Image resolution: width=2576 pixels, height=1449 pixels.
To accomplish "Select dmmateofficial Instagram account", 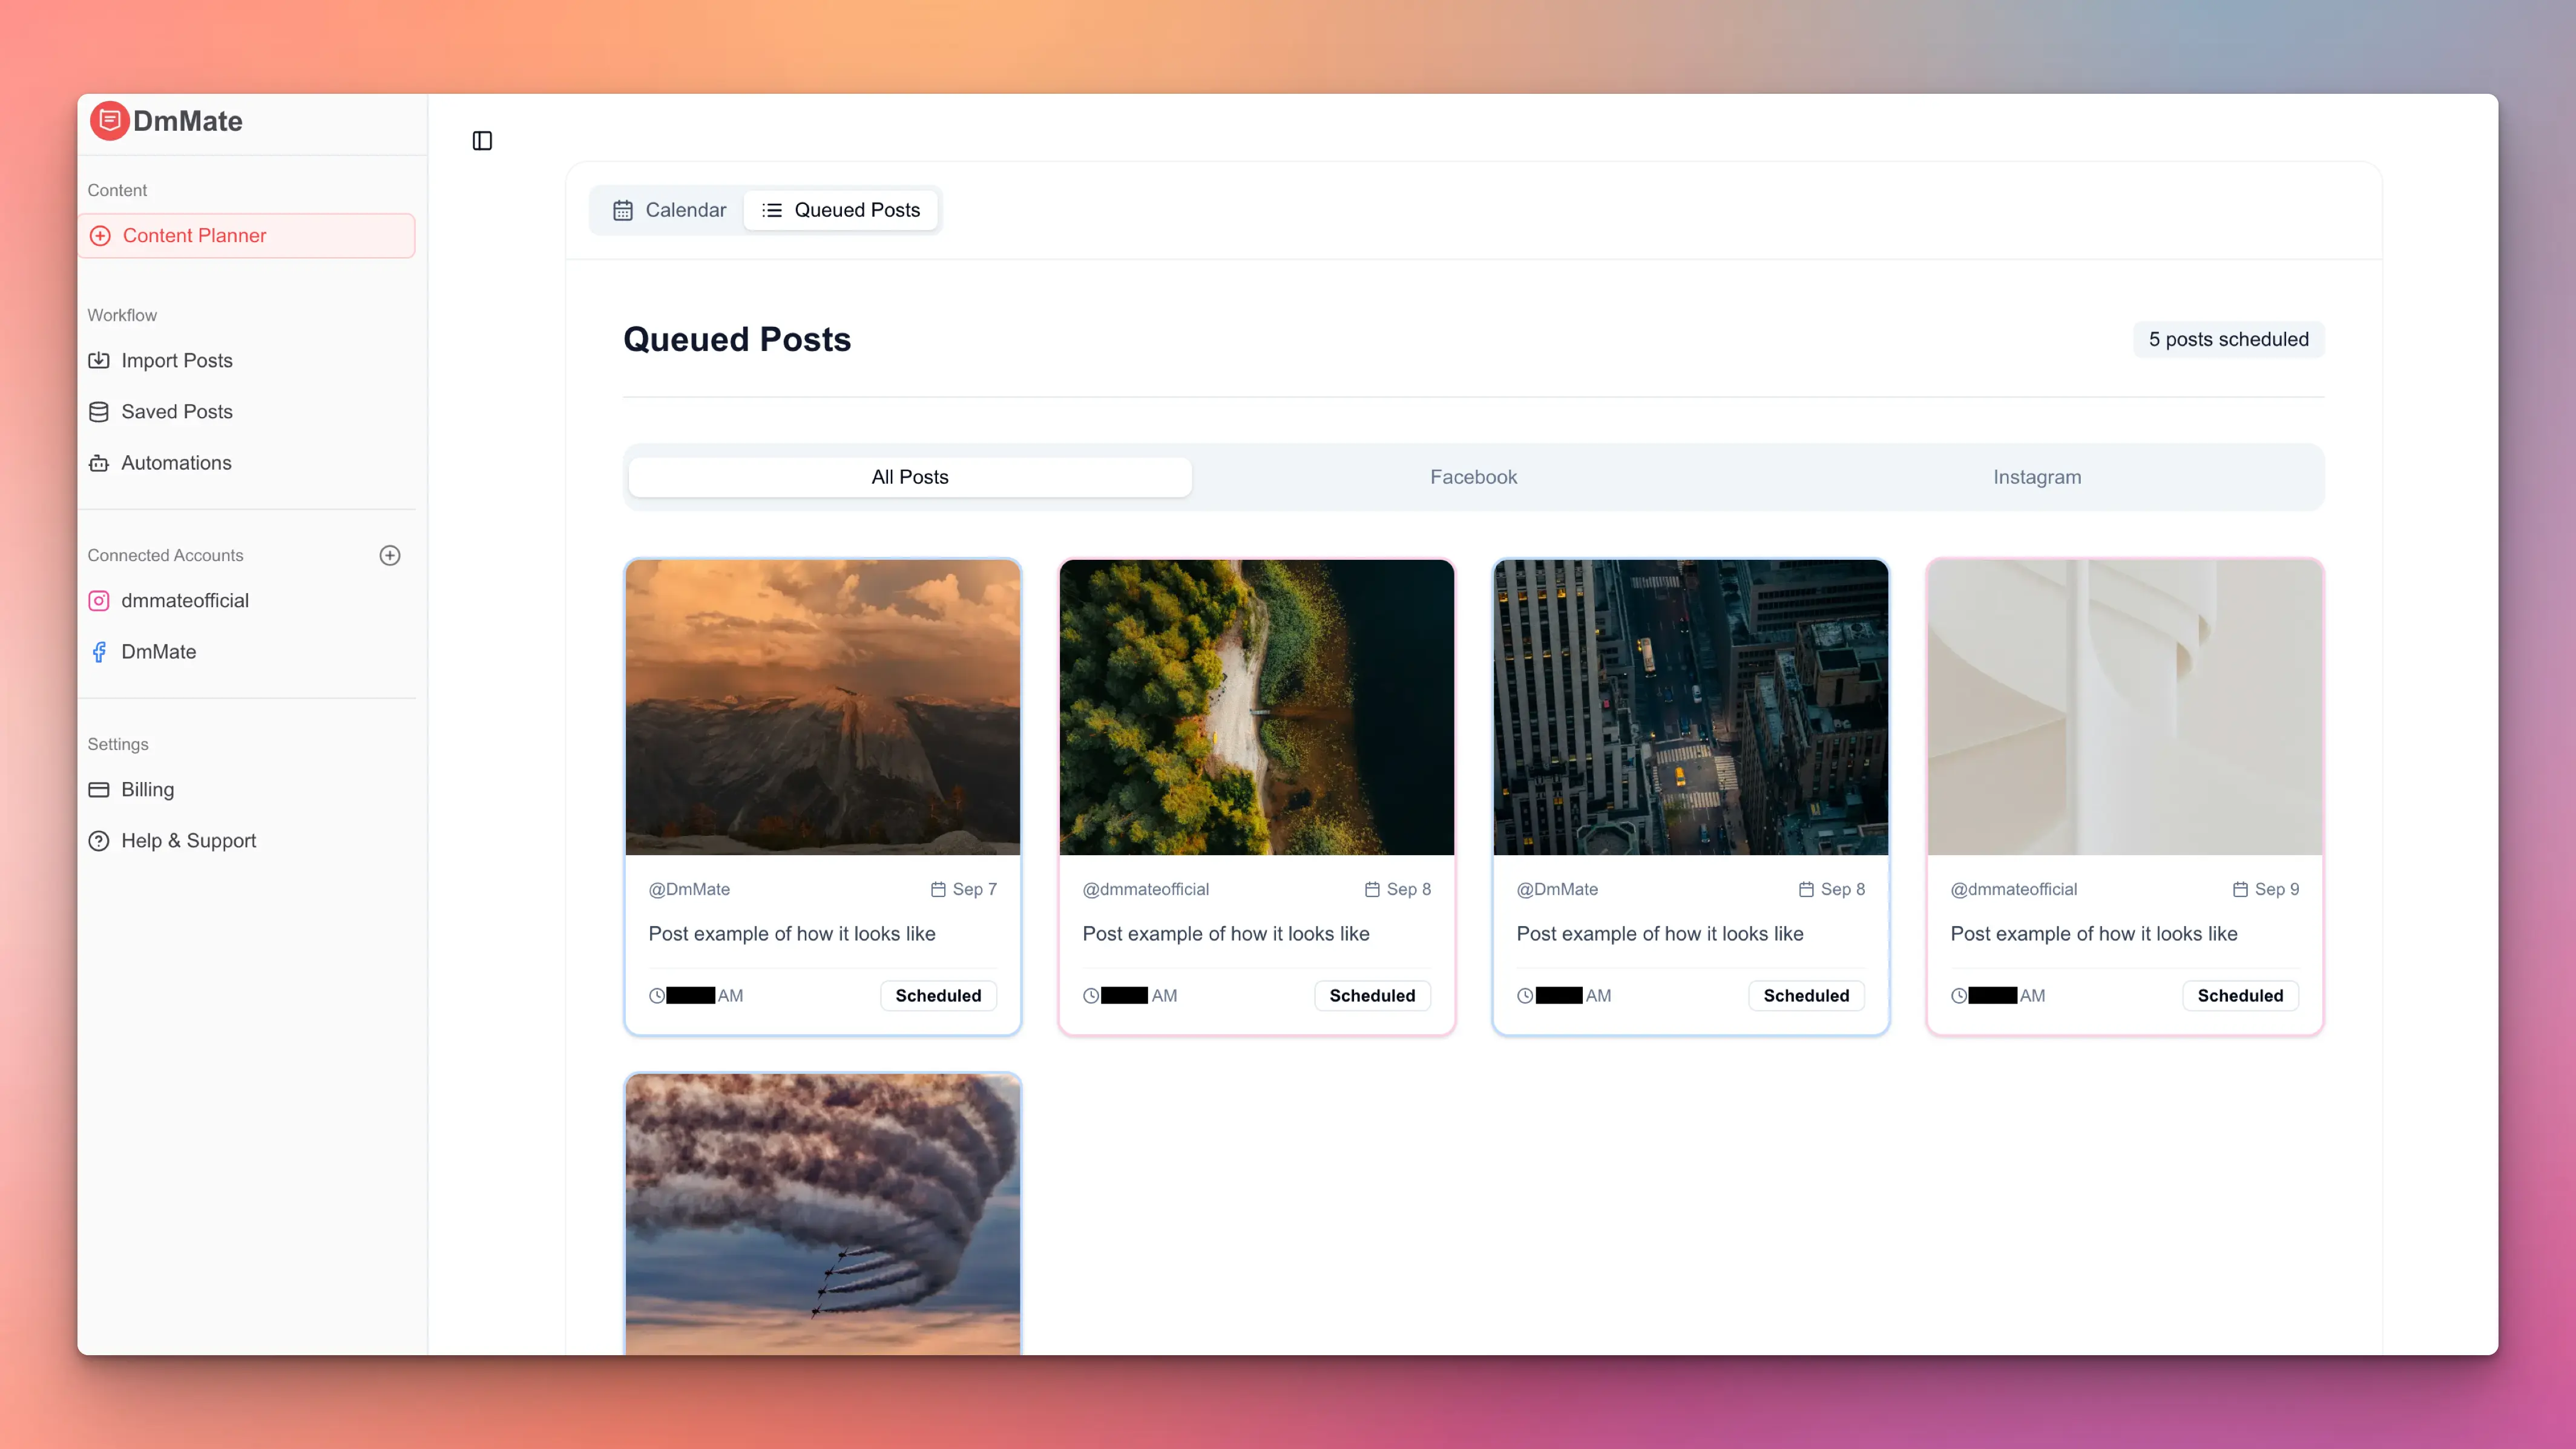I will click(x=184, y=600).
